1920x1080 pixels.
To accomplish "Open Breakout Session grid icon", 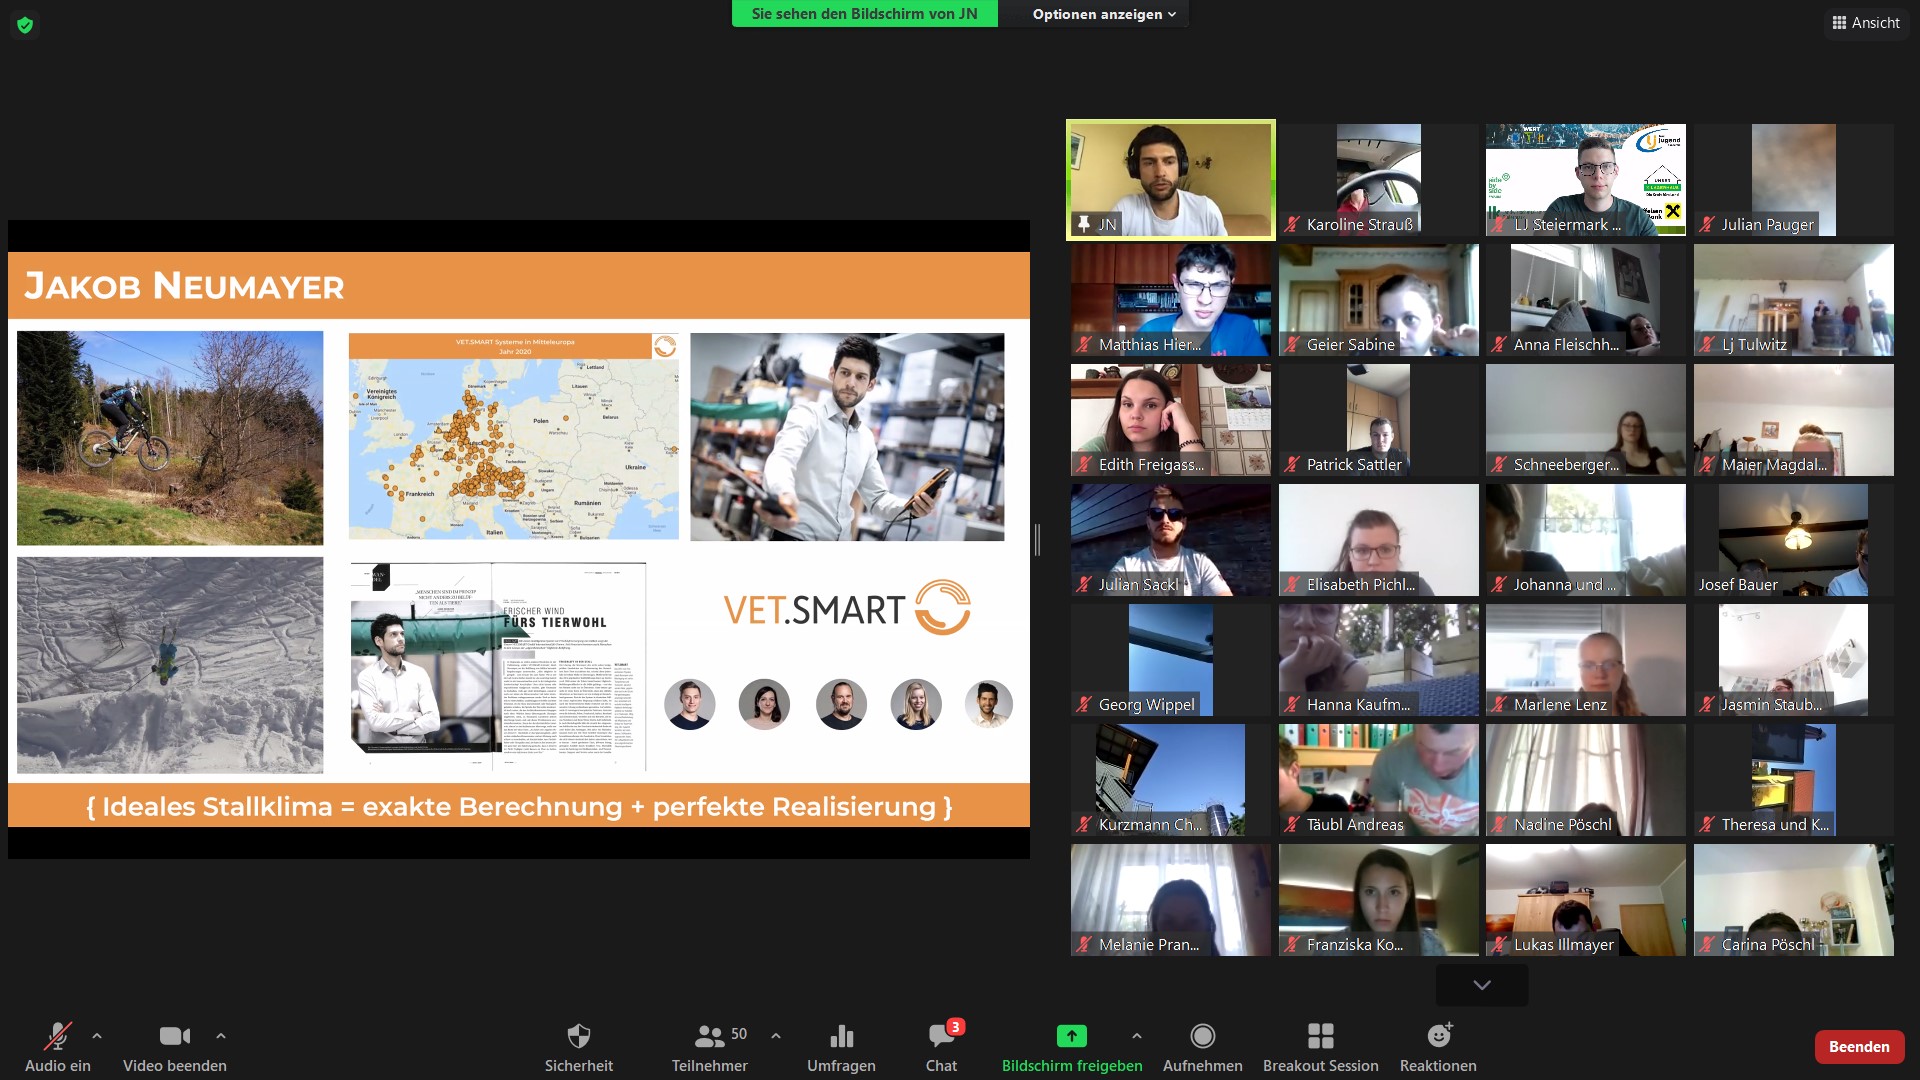I will click(1320, 1037).
